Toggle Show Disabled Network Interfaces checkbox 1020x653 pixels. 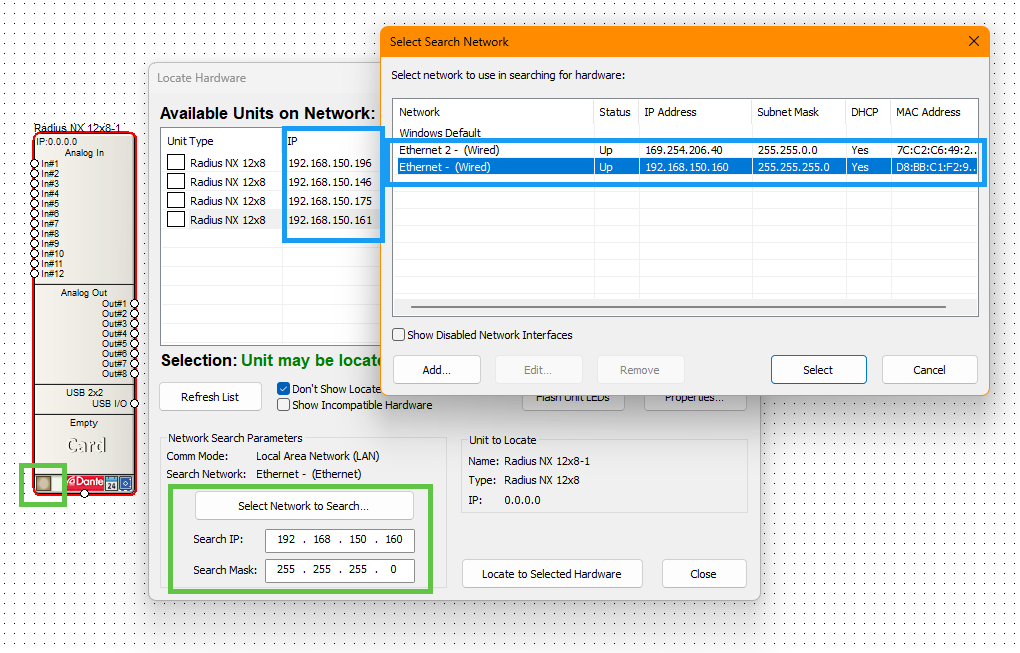tap(399, 335)
